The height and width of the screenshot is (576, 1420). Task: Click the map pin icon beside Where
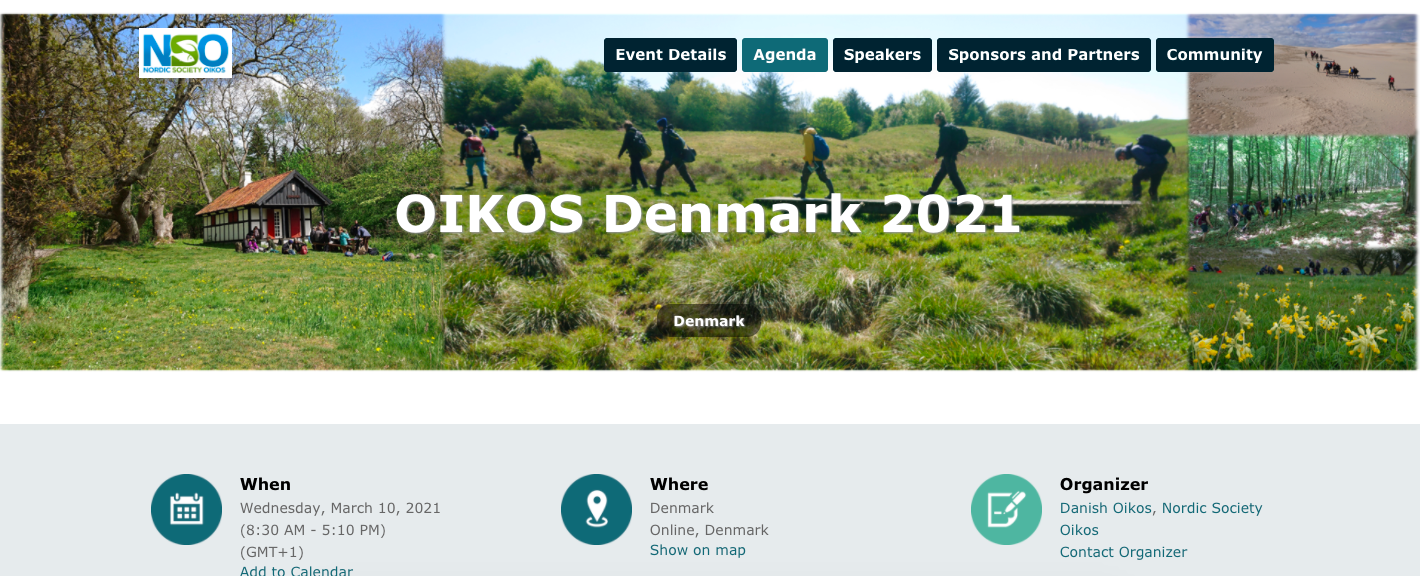point(596,509)
